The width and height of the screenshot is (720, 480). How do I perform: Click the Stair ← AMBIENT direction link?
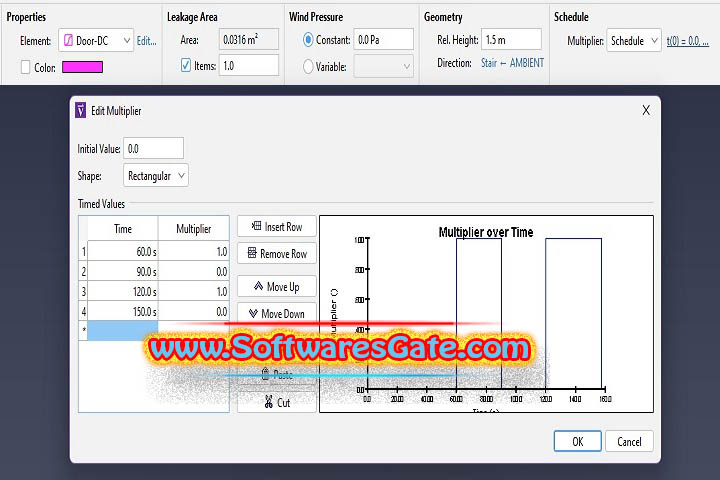[512, 62]
